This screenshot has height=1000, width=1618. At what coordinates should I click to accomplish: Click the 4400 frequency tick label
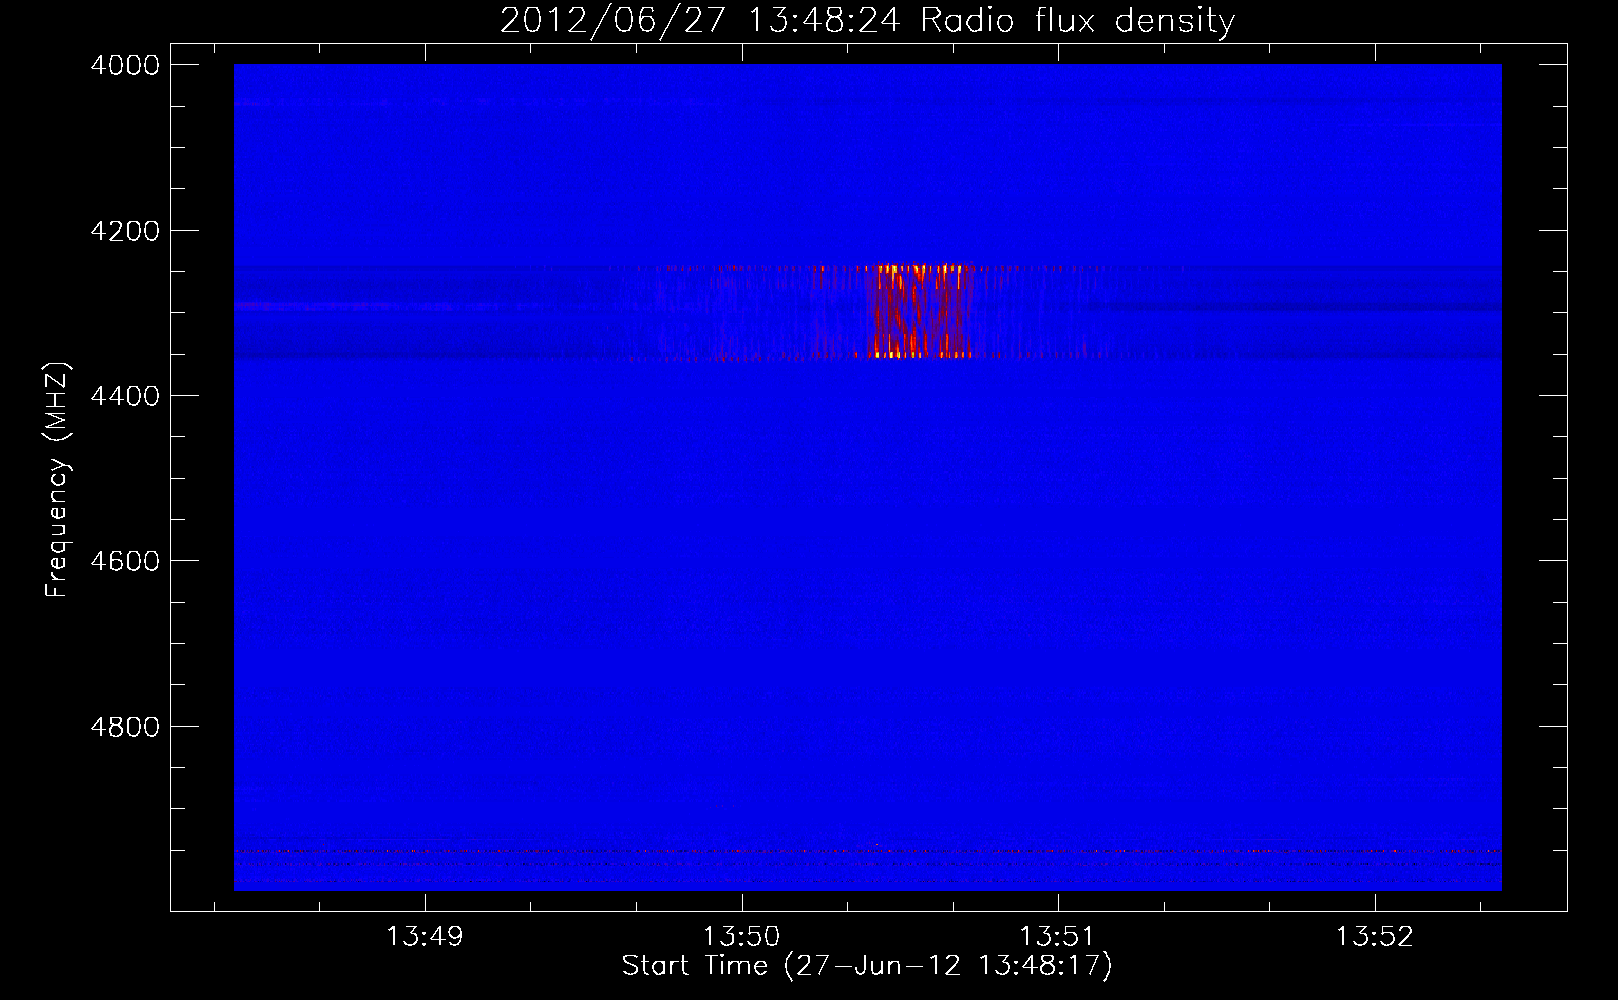pyautogui.click(x=125, y=396)
